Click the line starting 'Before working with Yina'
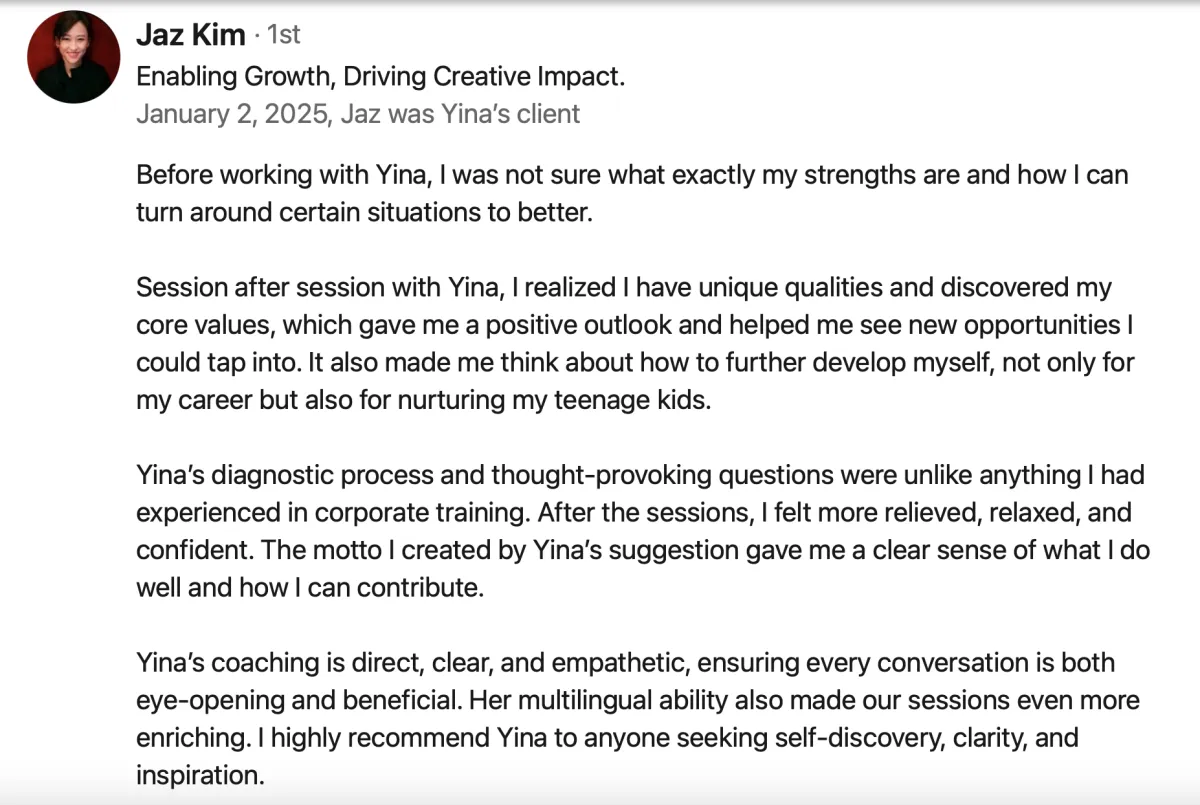The height and width of the screenshot is (805, 1200). pos(632,175)
